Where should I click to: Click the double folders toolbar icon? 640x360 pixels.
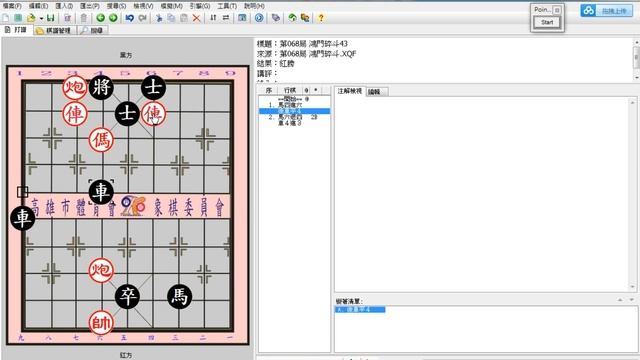click(305, 18)
